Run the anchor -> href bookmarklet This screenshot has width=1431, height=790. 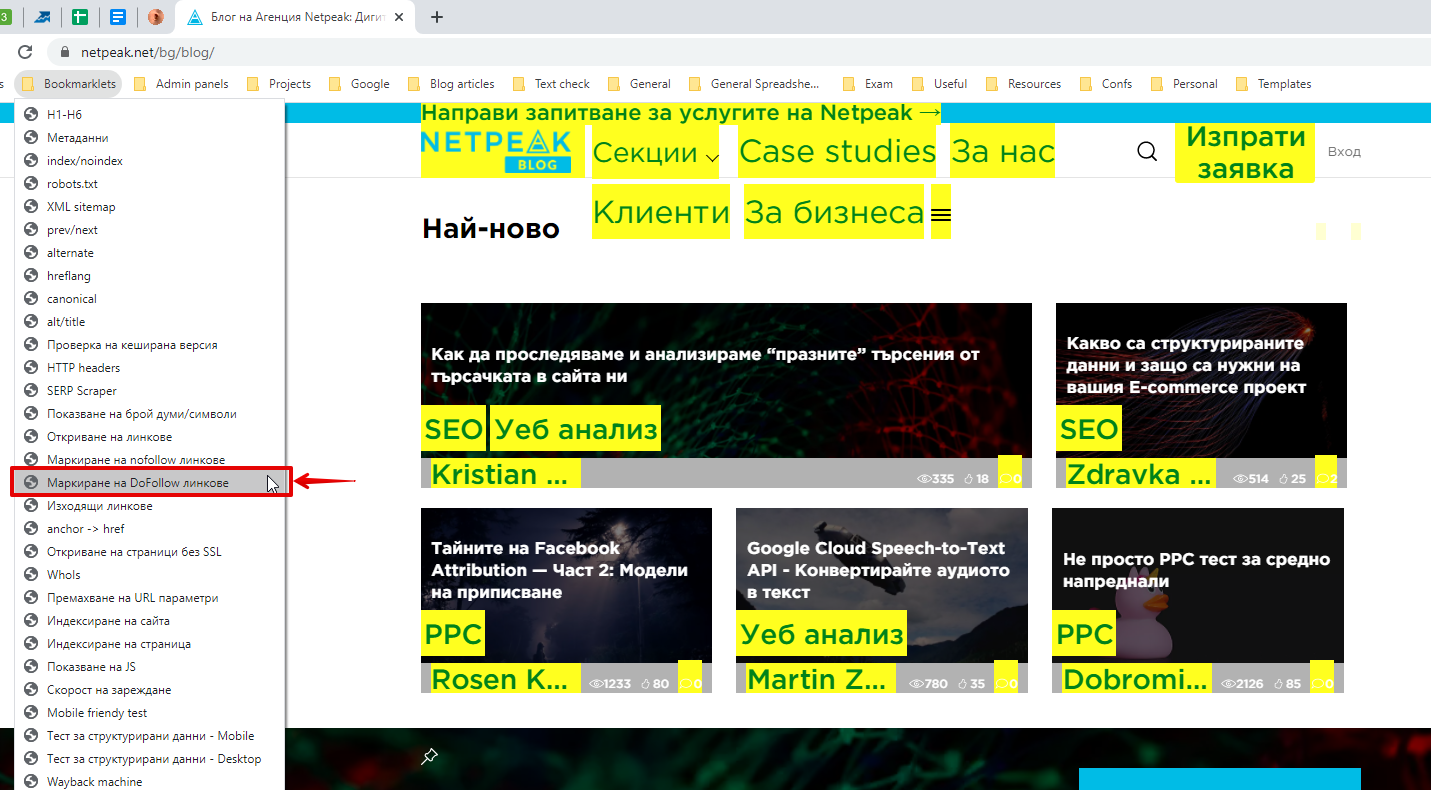(150, 529)
